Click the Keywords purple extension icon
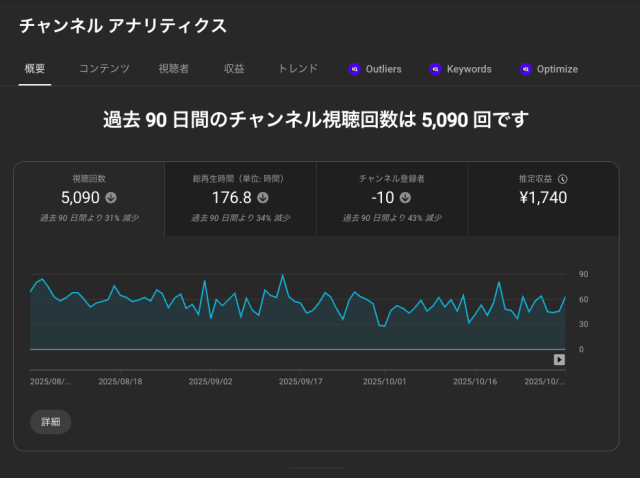The height and width of the screenshot is (478, 640). [x=435, y=69]
